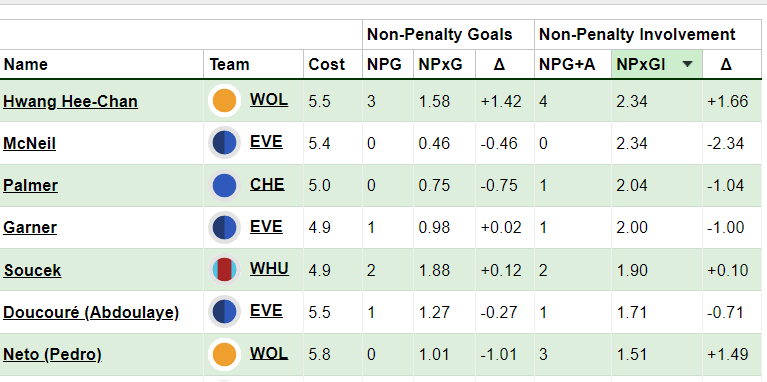Screen dimensions: 767x382
Task: Open the Soucek player link
Action: coord(32,270)
